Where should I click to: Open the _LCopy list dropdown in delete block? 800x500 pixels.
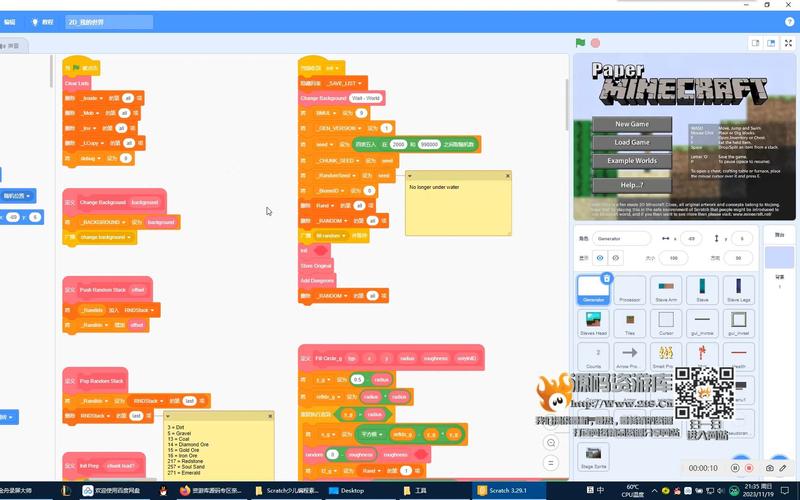[92, 143]
